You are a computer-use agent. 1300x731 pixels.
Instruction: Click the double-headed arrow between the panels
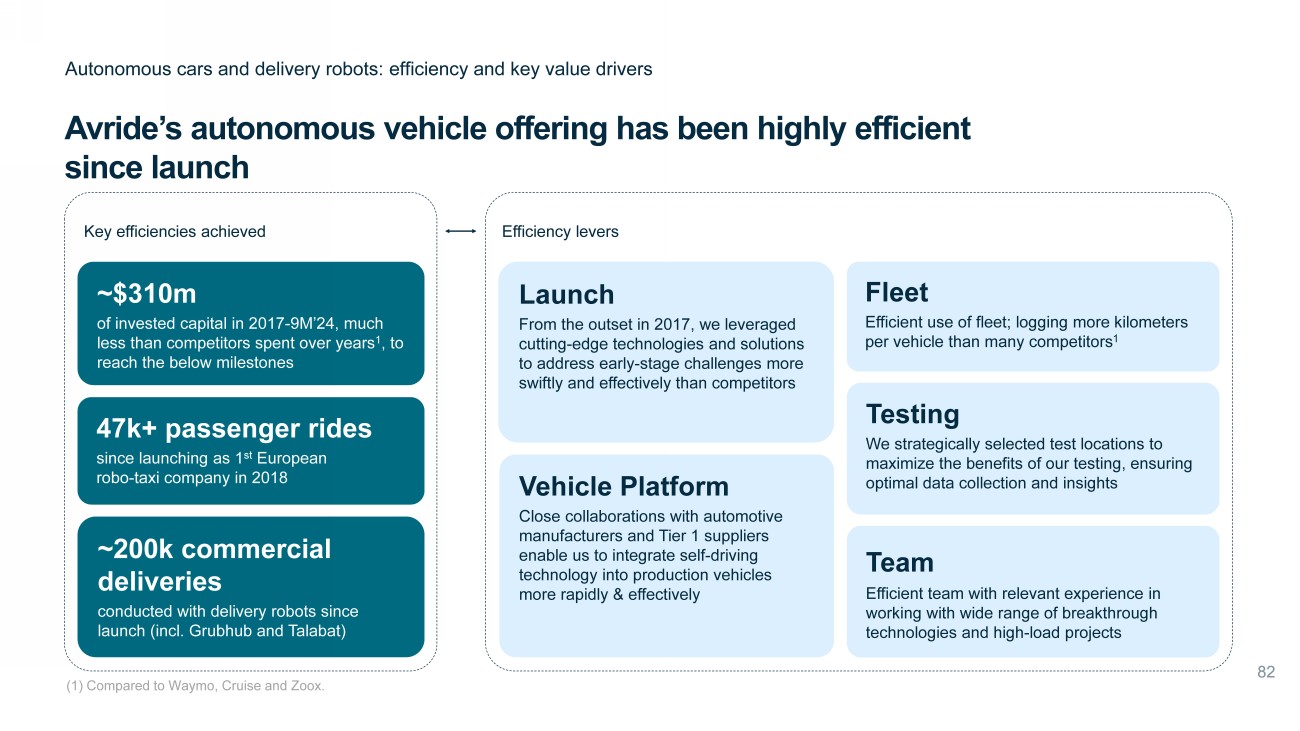(460, 231)
